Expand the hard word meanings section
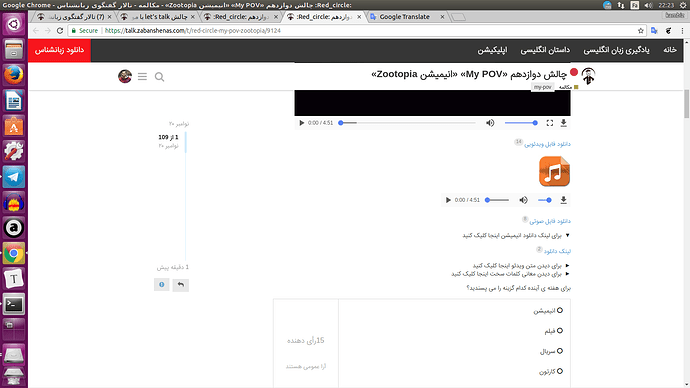The width and height of the screenshot is (690, 388). click(510, 274)
